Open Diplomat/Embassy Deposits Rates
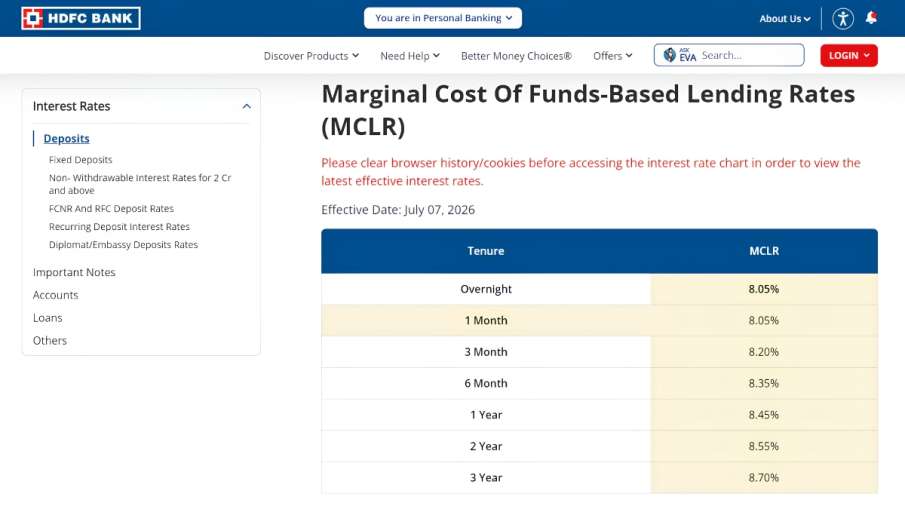Viewport: 905px width, 509px height. click(123, 245)
